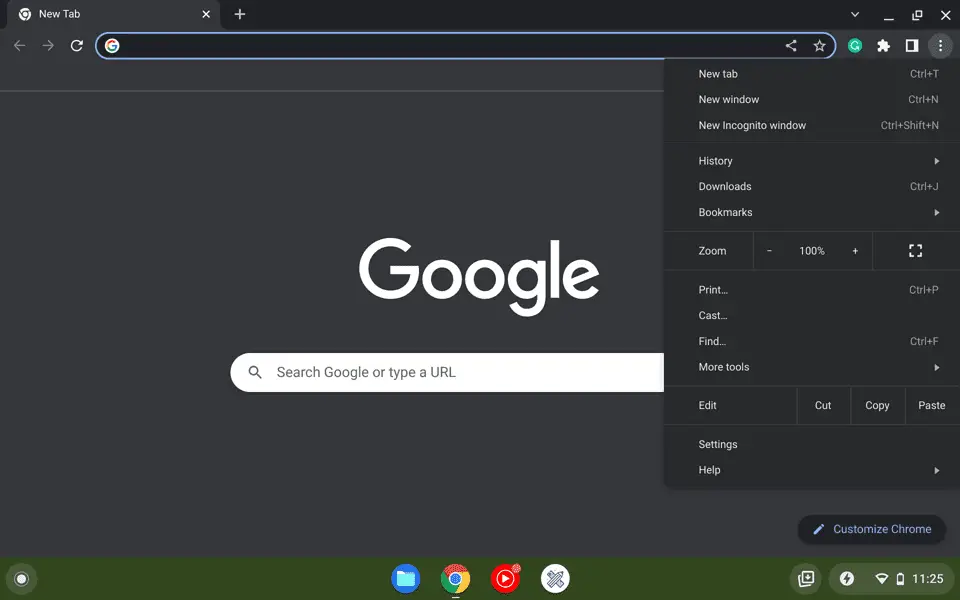Bookmark this page with the star icon
This screenshot has height=600, width=960.
(820, 45)
